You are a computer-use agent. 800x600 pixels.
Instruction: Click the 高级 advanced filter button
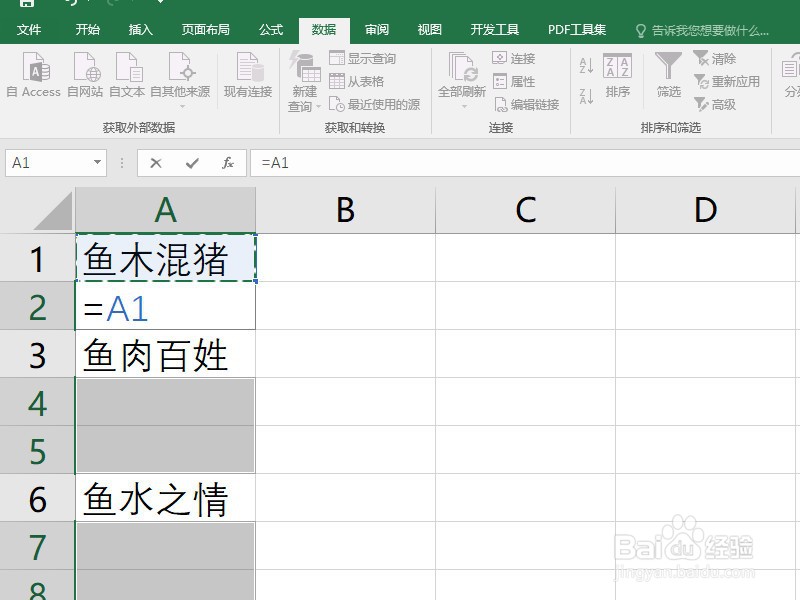[x=715, y=105]
